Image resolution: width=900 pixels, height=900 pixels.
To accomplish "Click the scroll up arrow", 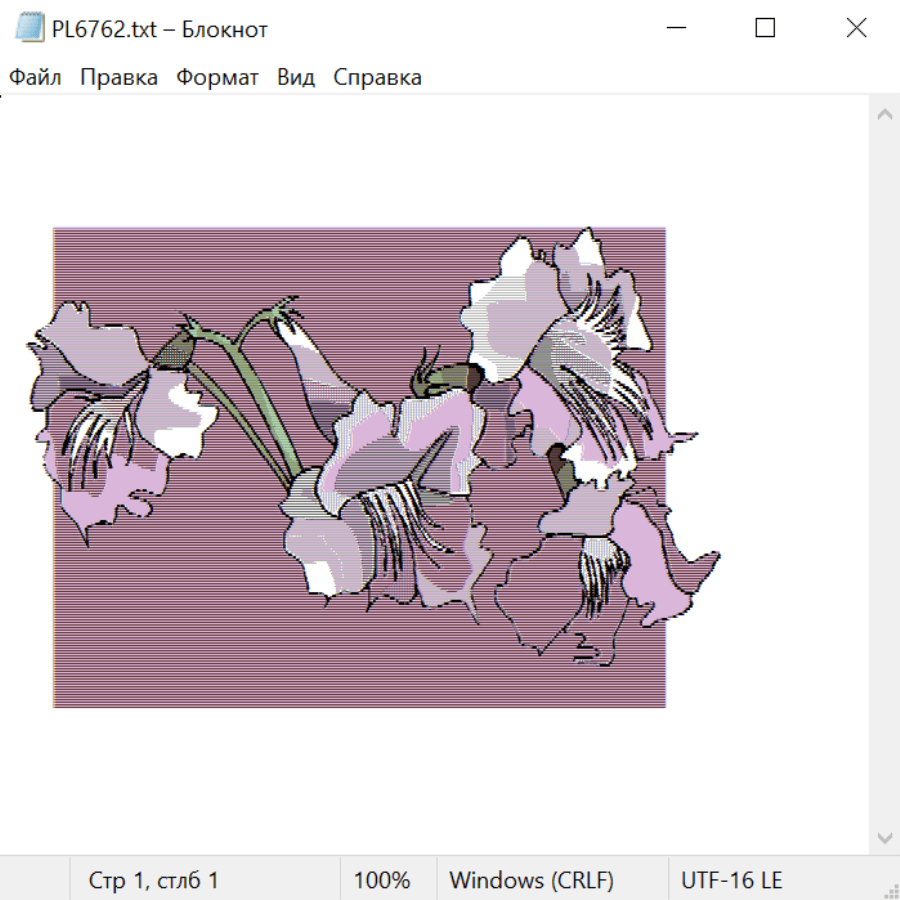I will point(884,115).
